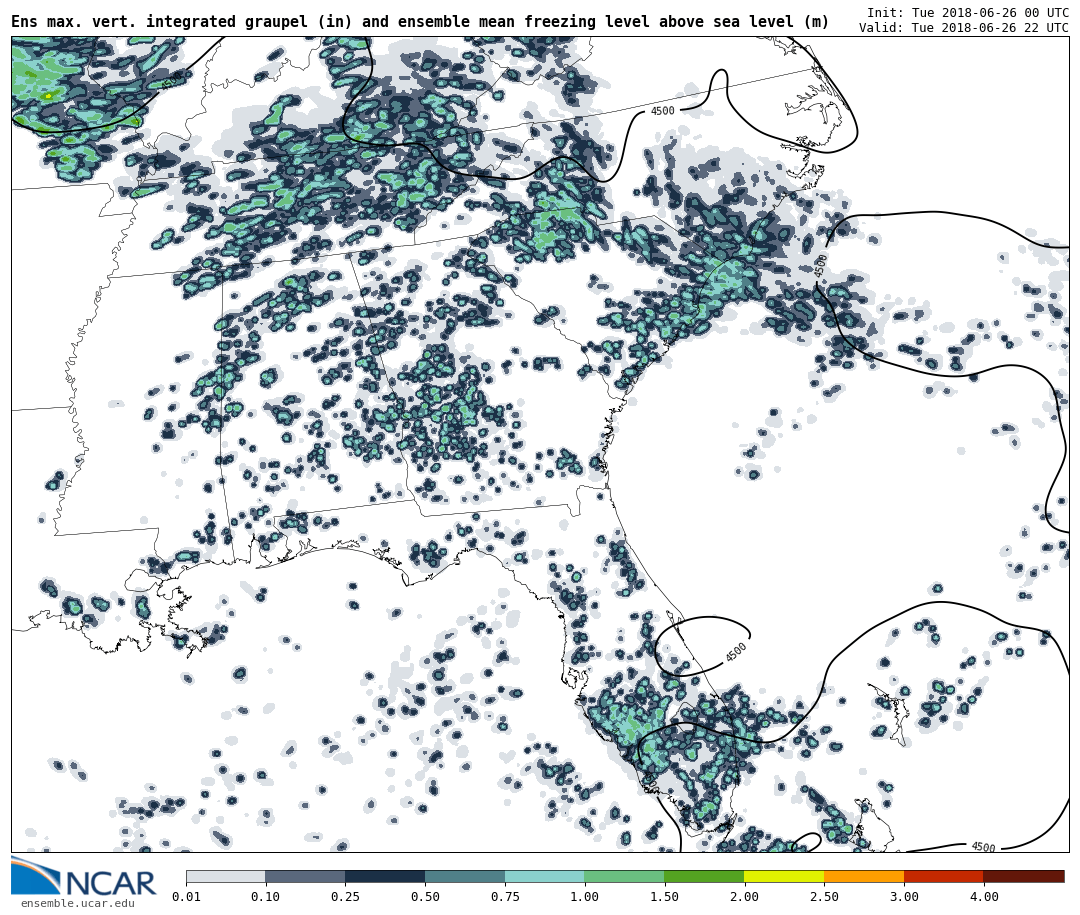1080x915 pixels.
Task: Click the colorbar label 0.75
Action: click(x=505, y=896)
